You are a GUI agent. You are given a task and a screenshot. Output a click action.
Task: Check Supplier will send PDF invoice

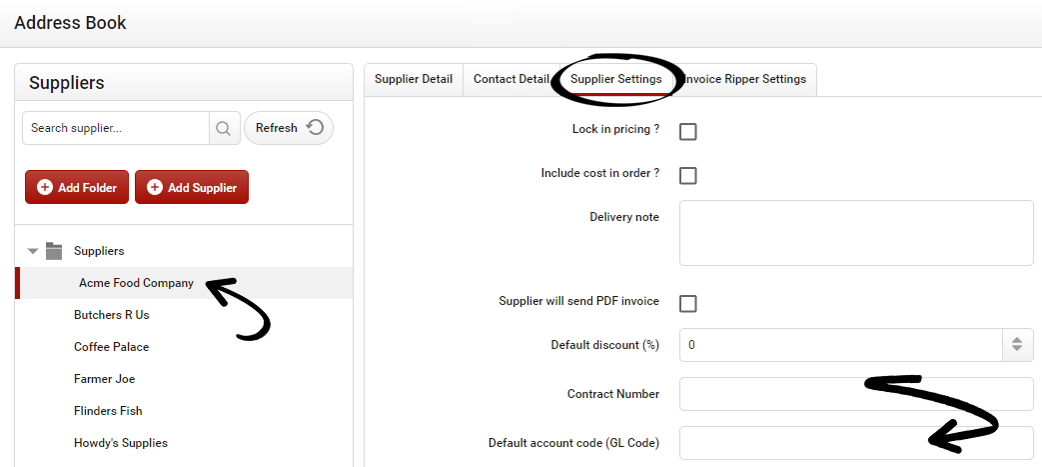pos(688,303)
